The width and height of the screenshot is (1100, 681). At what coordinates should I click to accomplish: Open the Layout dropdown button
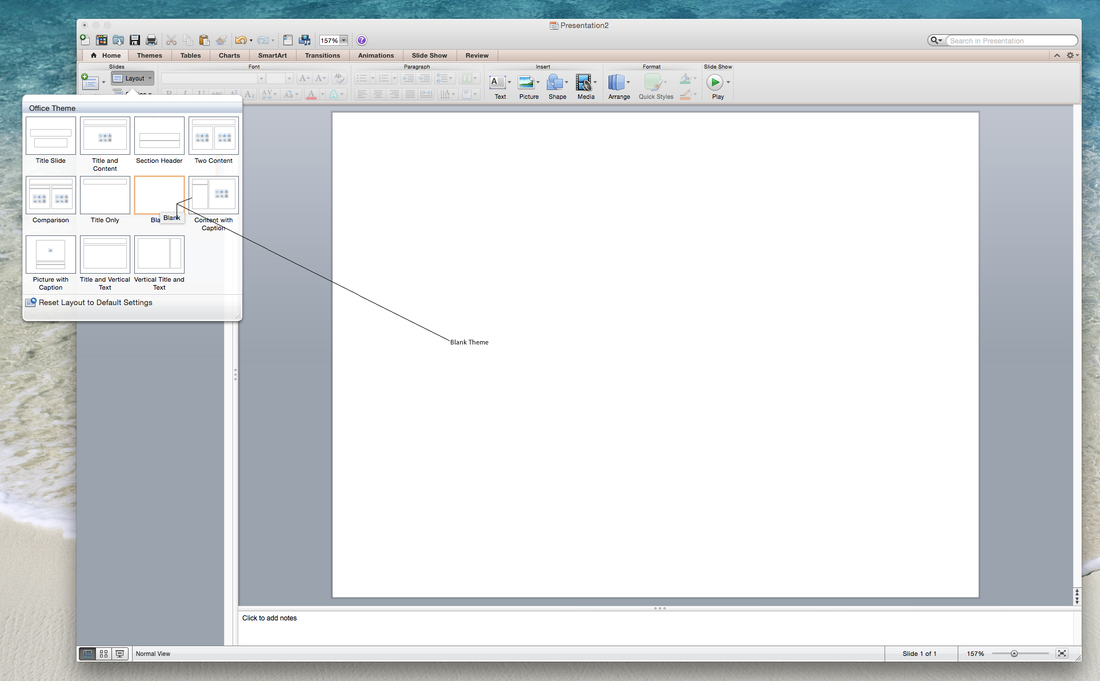[132, 78]
